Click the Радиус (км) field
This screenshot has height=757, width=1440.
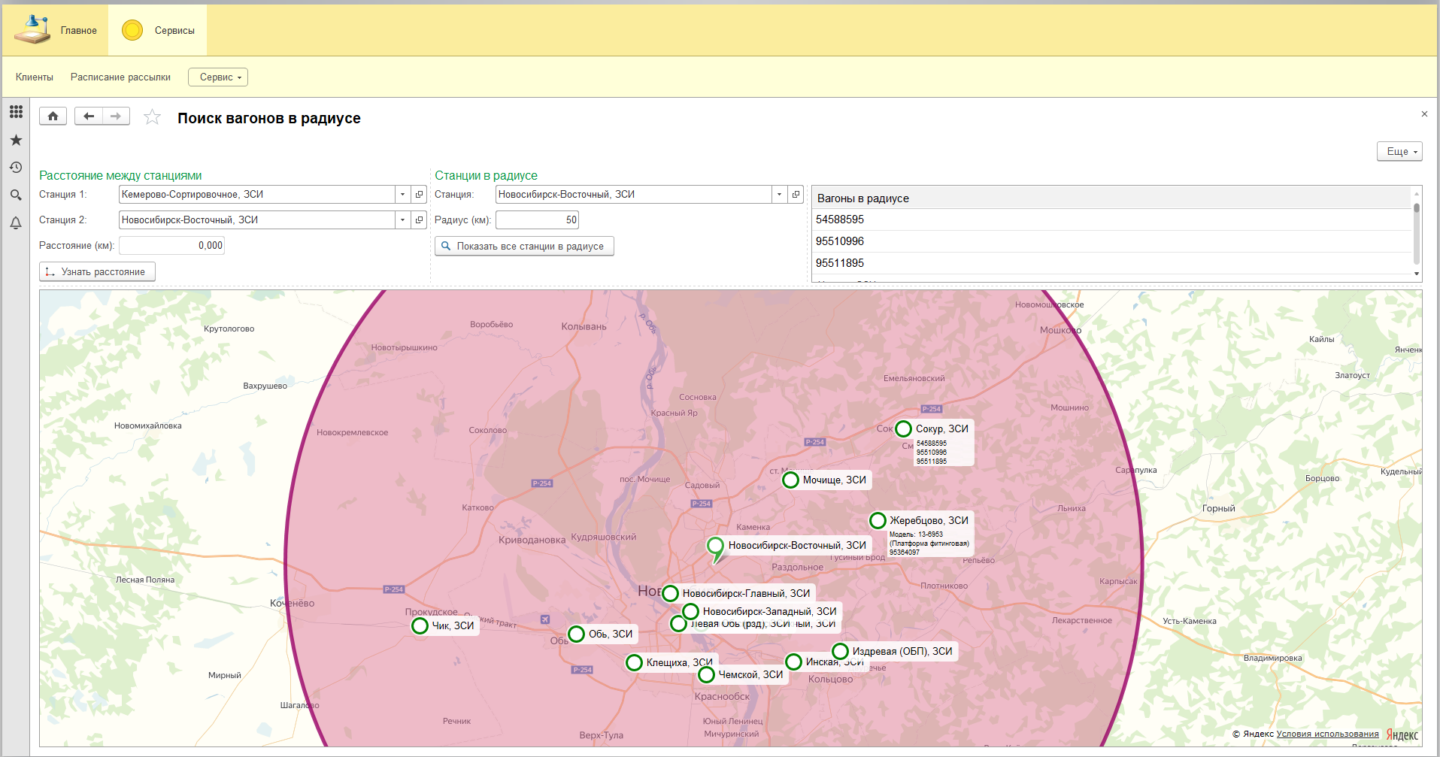[537, 220]
